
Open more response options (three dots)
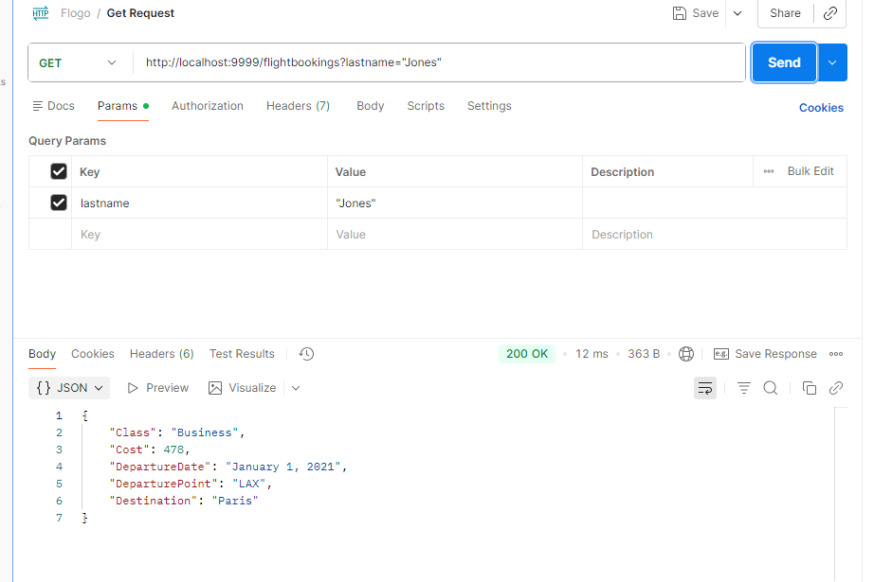[836, 354]
